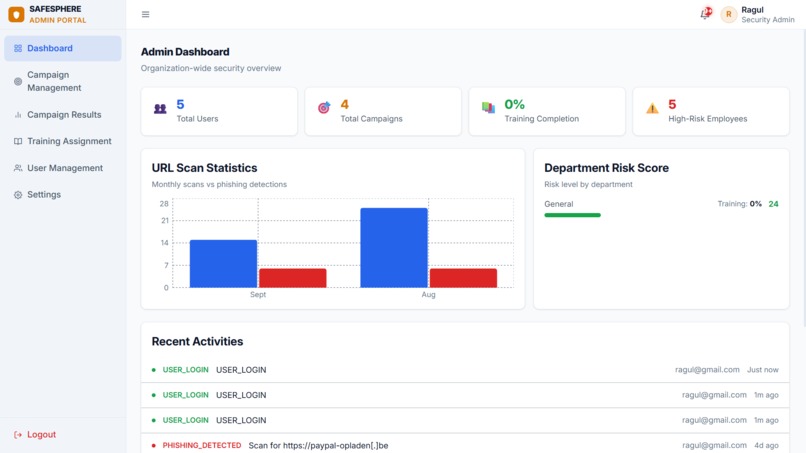This screenshot has width=806, height=453.
Task: Click the Total Users people icon
Action: point(160,109)
